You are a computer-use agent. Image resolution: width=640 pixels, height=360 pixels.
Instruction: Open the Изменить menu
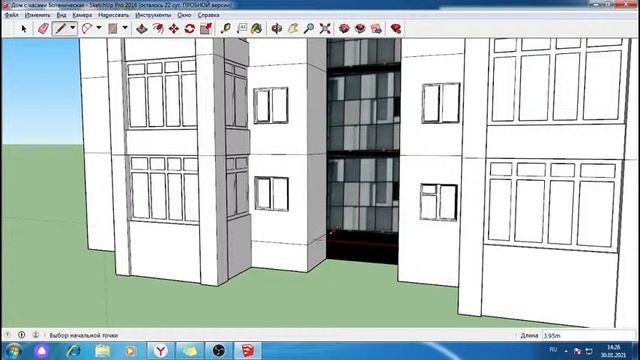point(38,15)
